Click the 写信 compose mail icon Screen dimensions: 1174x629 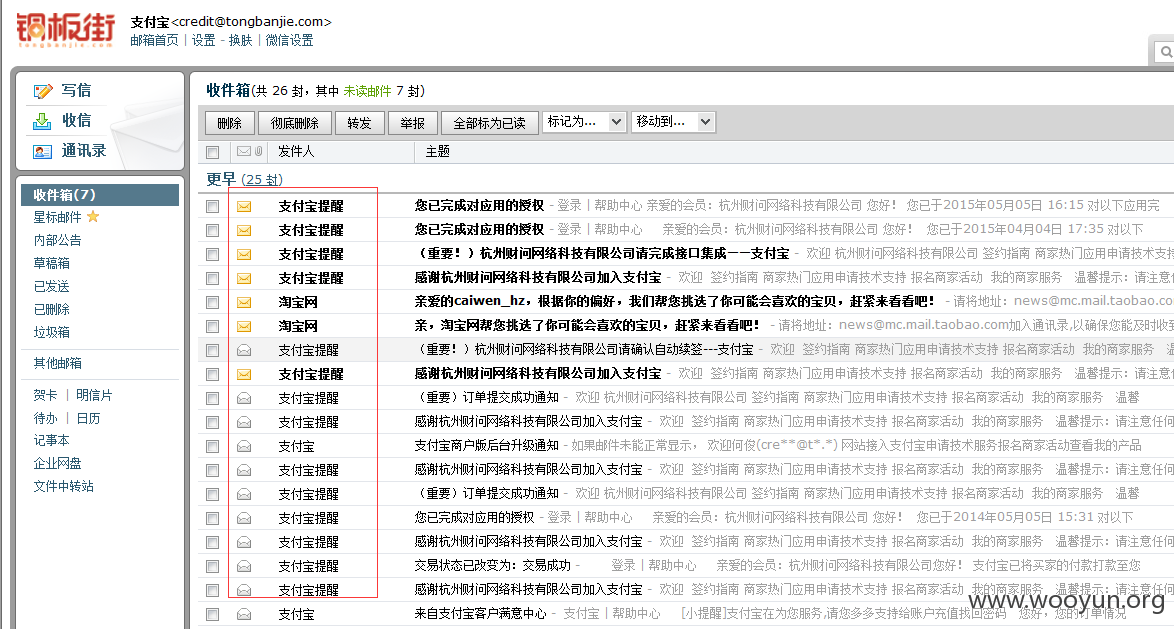43,91
